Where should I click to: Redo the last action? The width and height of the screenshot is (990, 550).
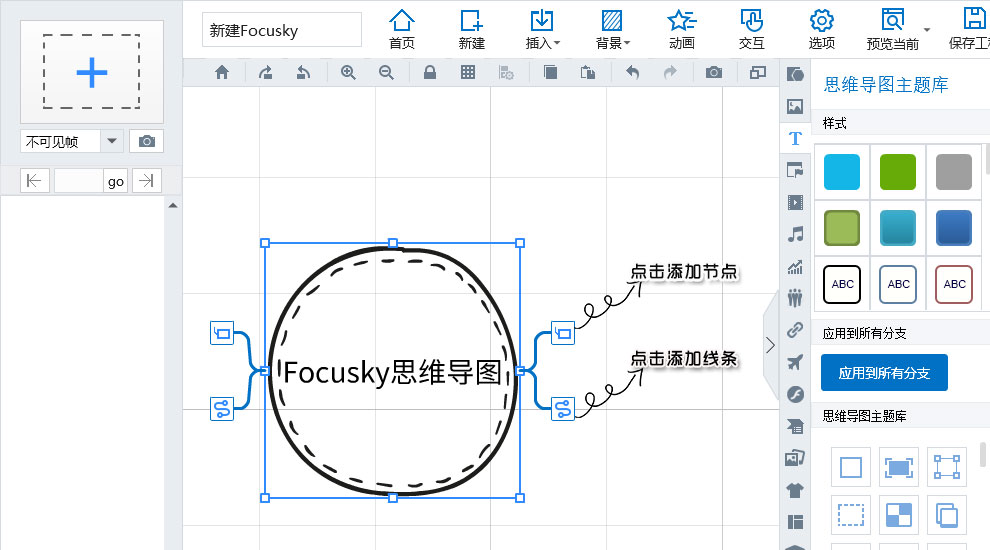point(670,73)
